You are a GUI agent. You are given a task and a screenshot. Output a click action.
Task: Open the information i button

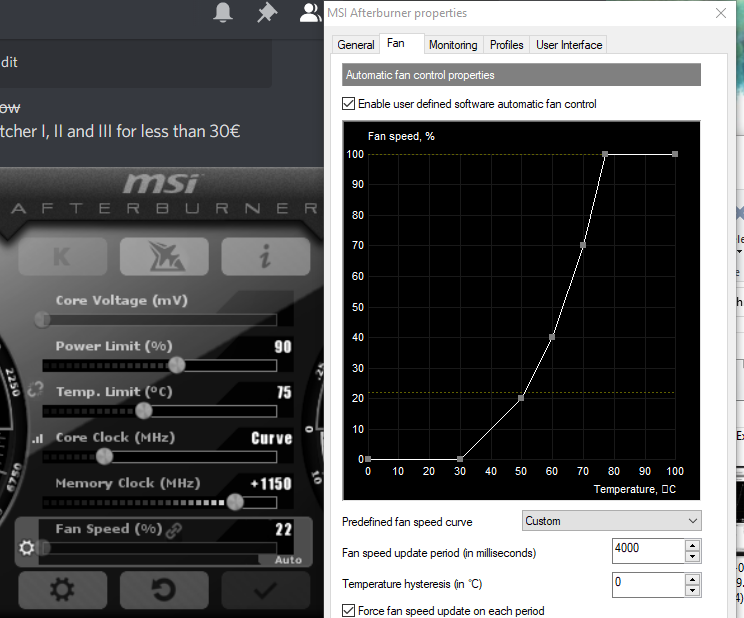click(265, 256)
